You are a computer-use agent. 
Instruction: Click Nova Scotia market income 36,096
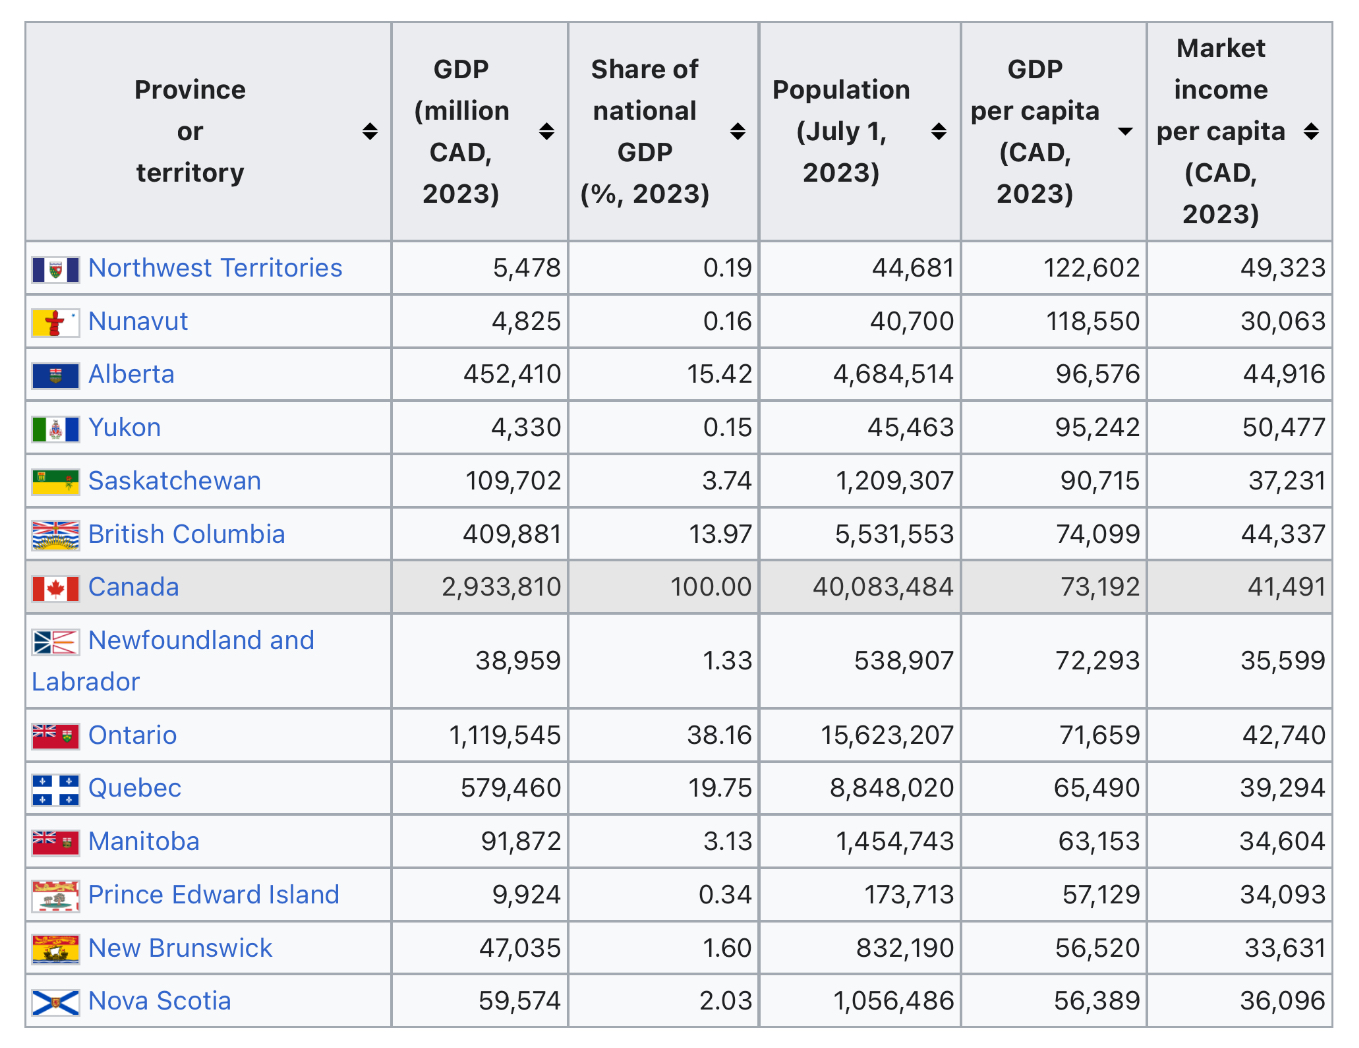[x=1283, y=1001]
